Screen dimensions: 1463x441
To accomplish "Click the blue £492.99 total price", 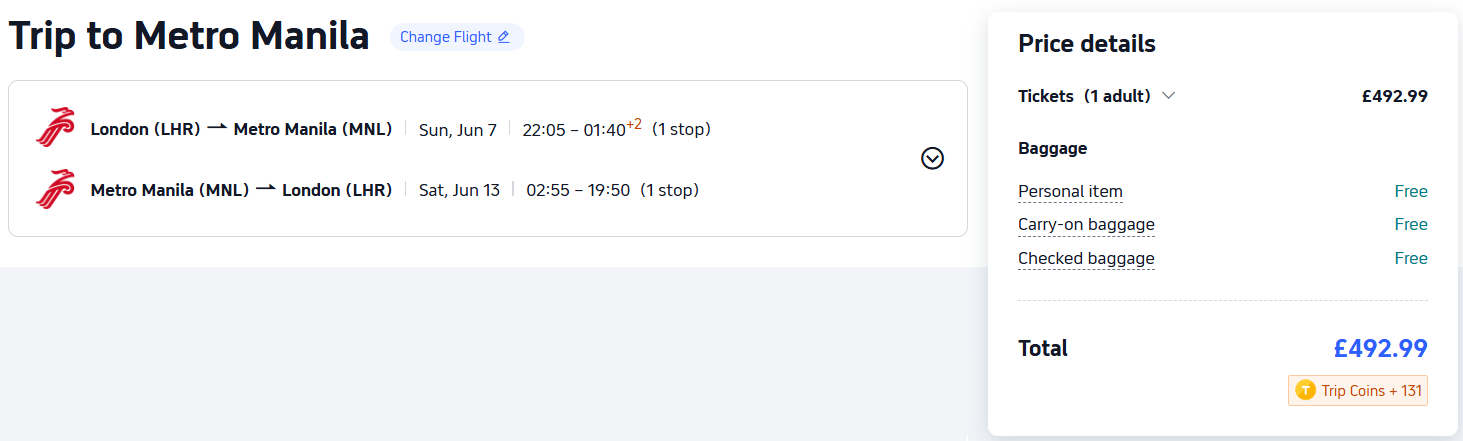I will coord(1380,348).
